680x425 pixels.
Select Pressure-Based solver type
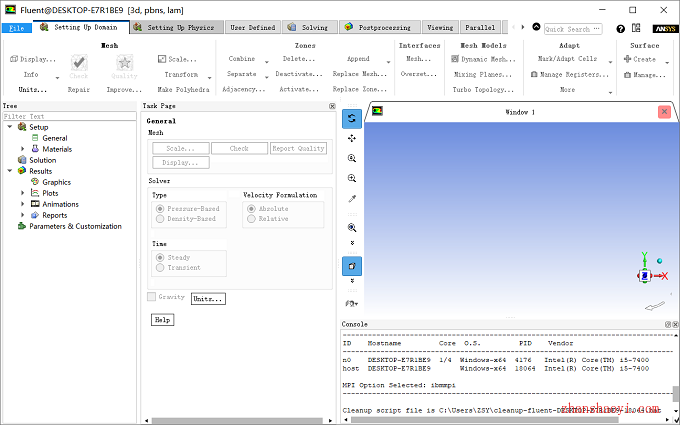click(160, 209)
